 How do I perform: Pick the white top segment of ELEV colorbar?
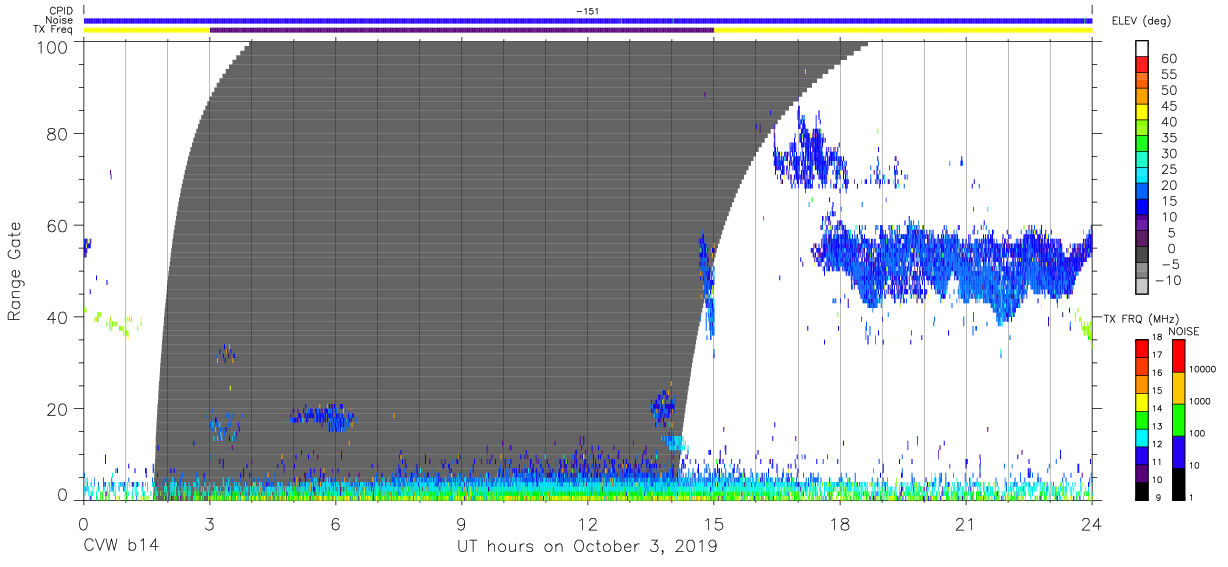coord(1144,49)
